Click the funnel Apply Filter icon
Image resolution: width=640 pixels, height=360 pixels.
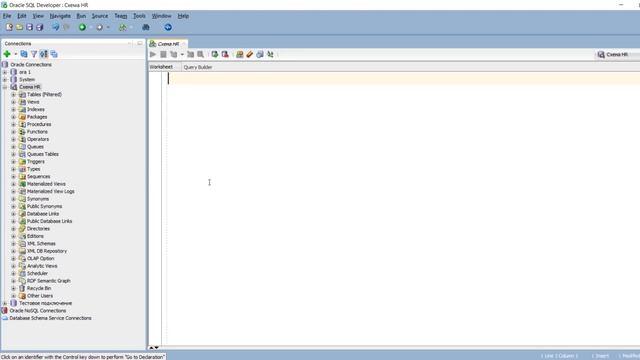(x=34, y=54)
